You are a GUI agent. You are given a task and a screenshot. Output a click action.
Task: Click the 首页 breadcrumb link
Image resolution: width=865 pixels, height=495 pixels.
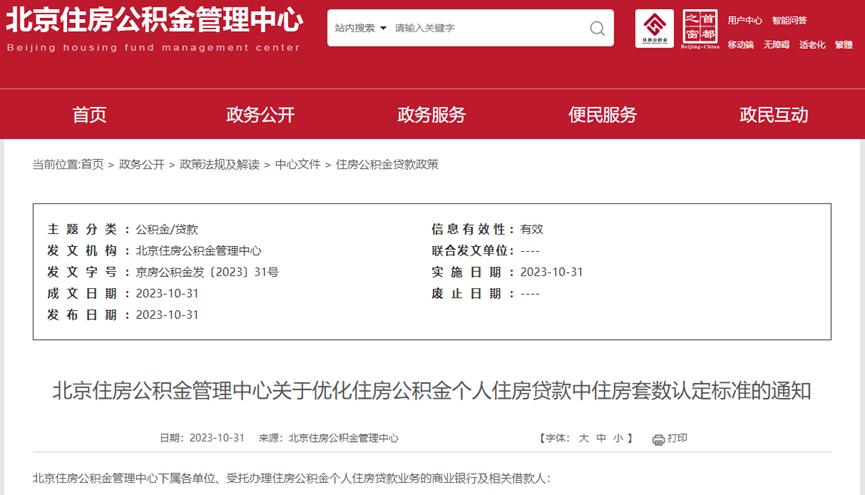click(x=92, y=164)
